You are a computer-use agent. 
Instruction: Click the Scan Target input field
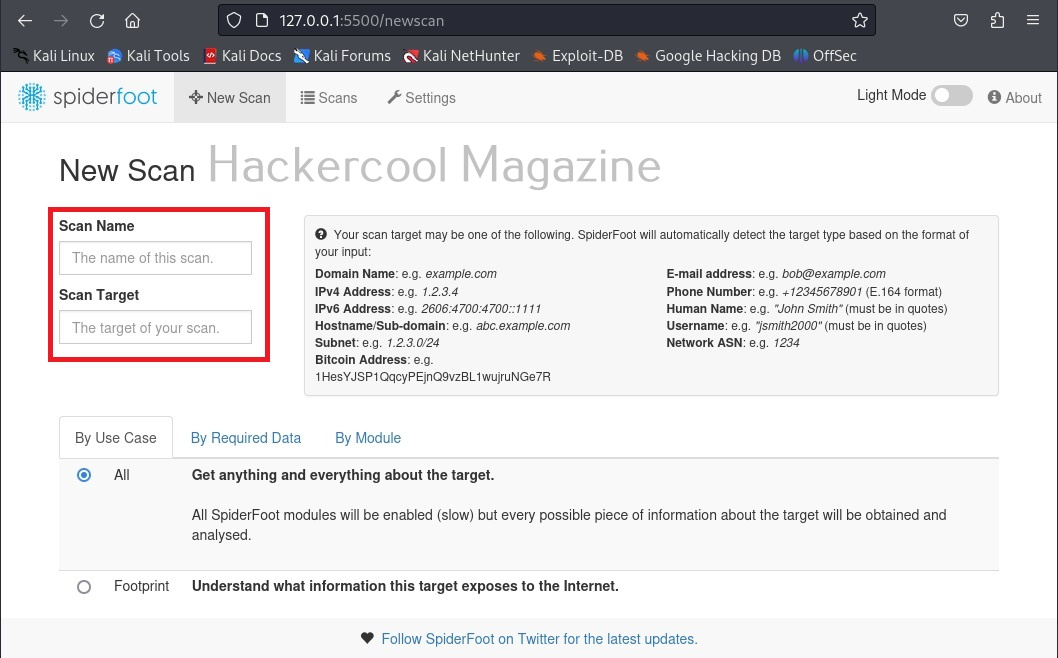tap(155, 327)
